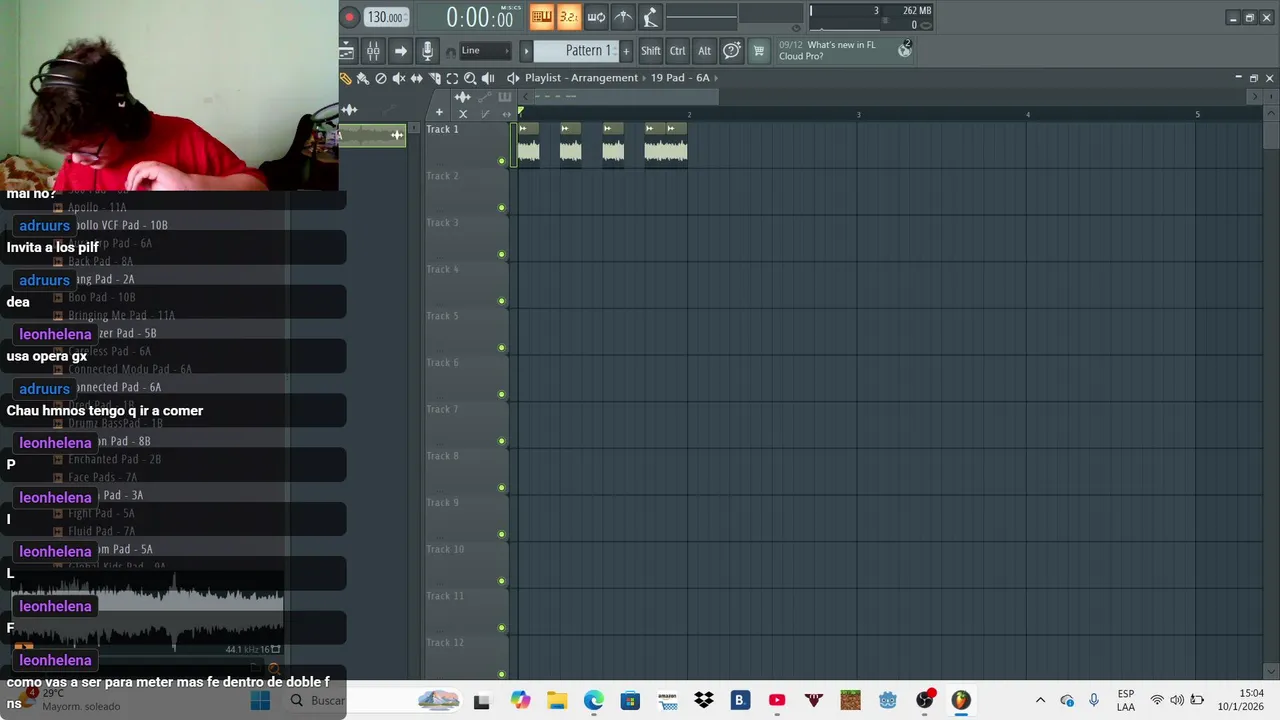Click bar 4 on the timeline ruler
1280x720 pixels.
(x=1027, y=114)
